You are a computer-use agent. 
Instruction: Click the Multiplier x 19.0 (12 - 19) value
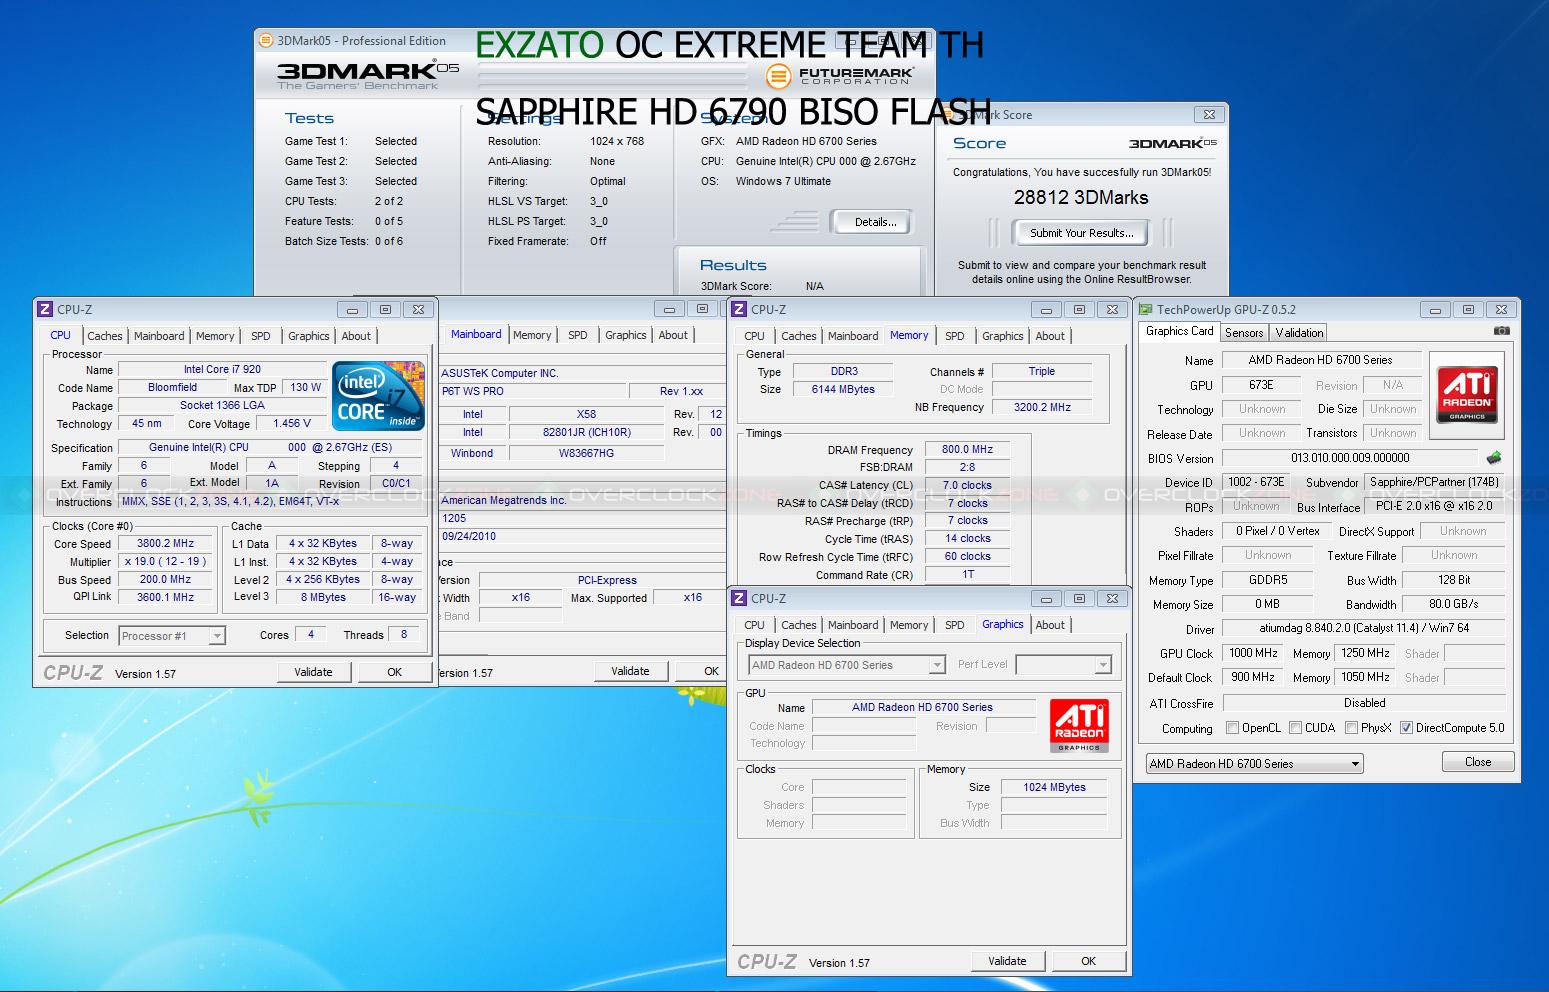click(x=165, y=562)
